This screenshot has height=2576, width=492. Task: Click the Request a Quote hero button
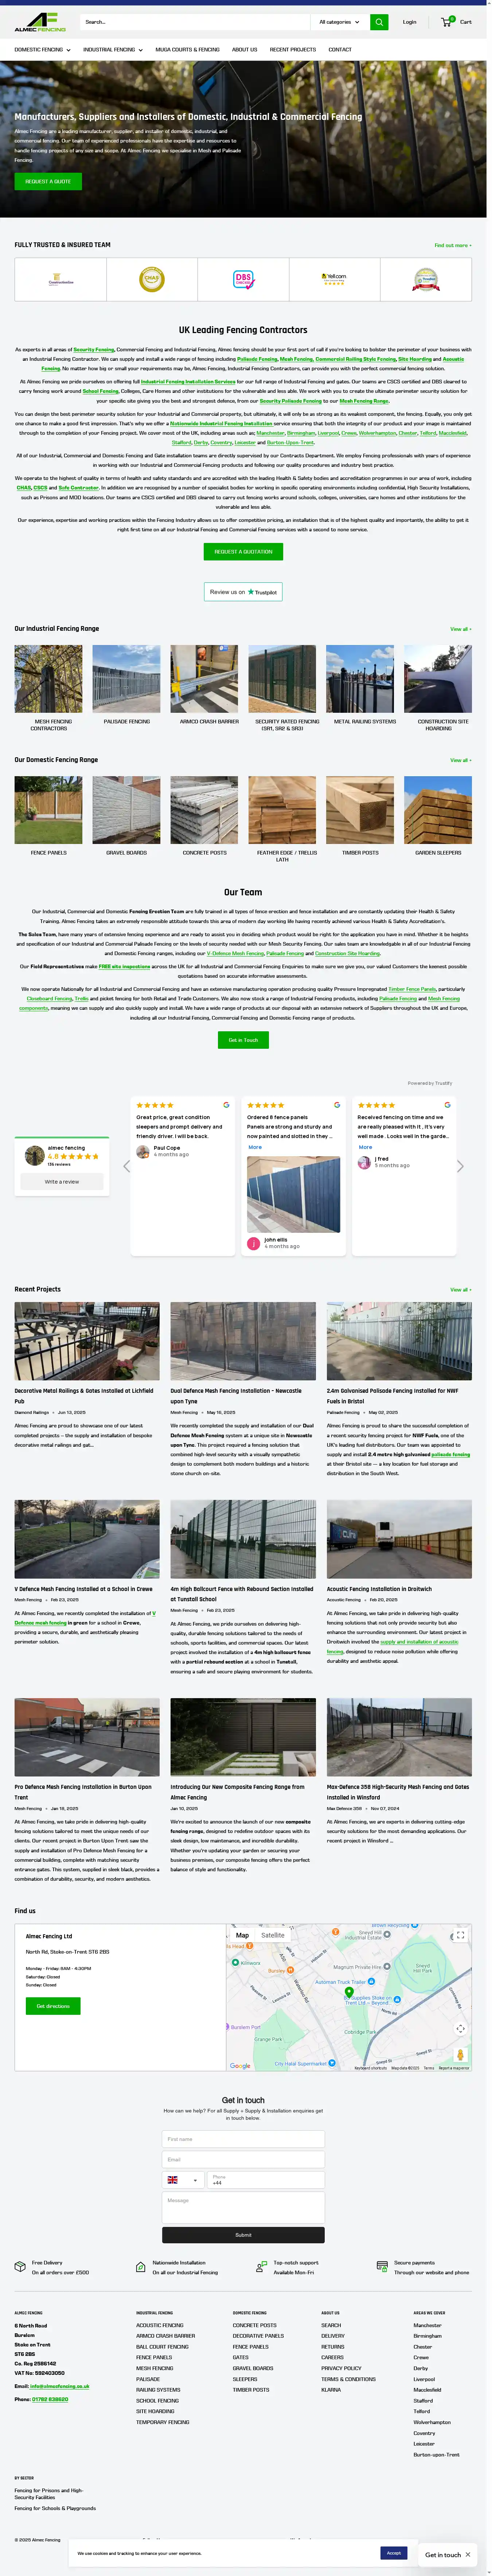(x=48, y=181)
